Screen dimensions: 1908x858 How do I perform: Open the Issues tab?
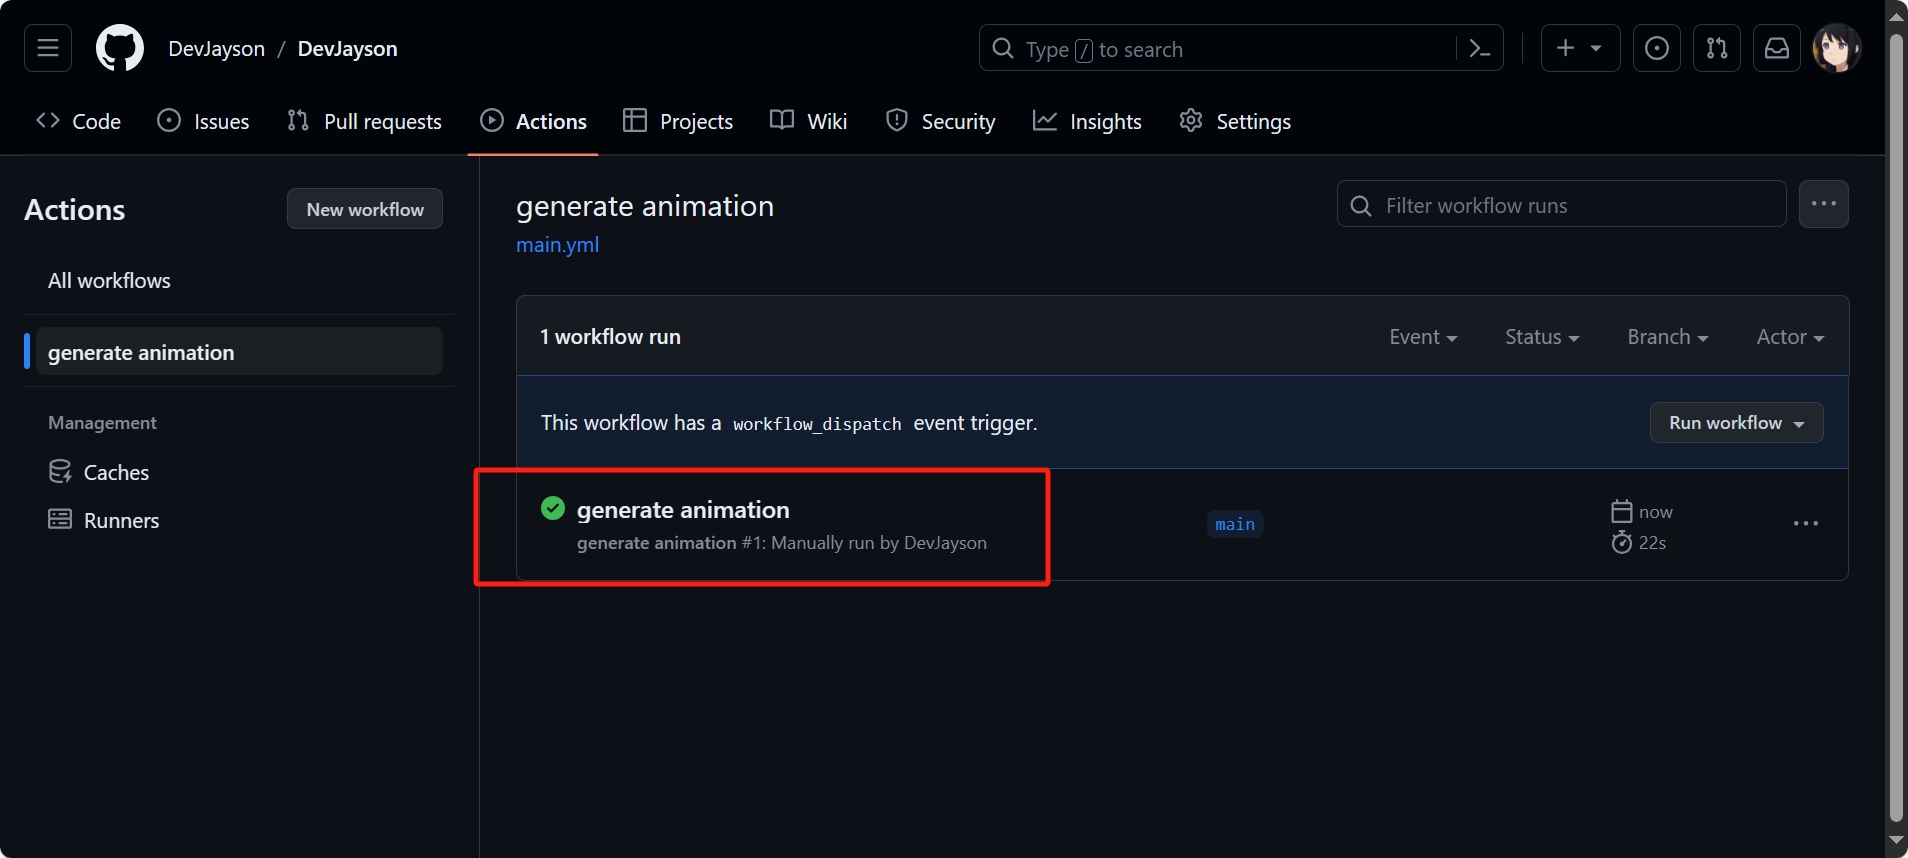tap(204, 121)
